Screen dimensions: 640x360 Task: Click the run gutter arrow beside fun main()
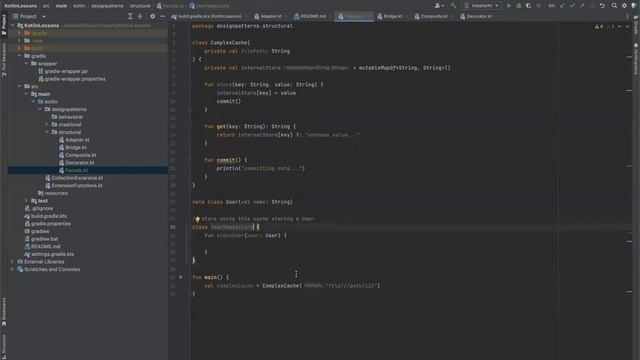click(181, 277)
